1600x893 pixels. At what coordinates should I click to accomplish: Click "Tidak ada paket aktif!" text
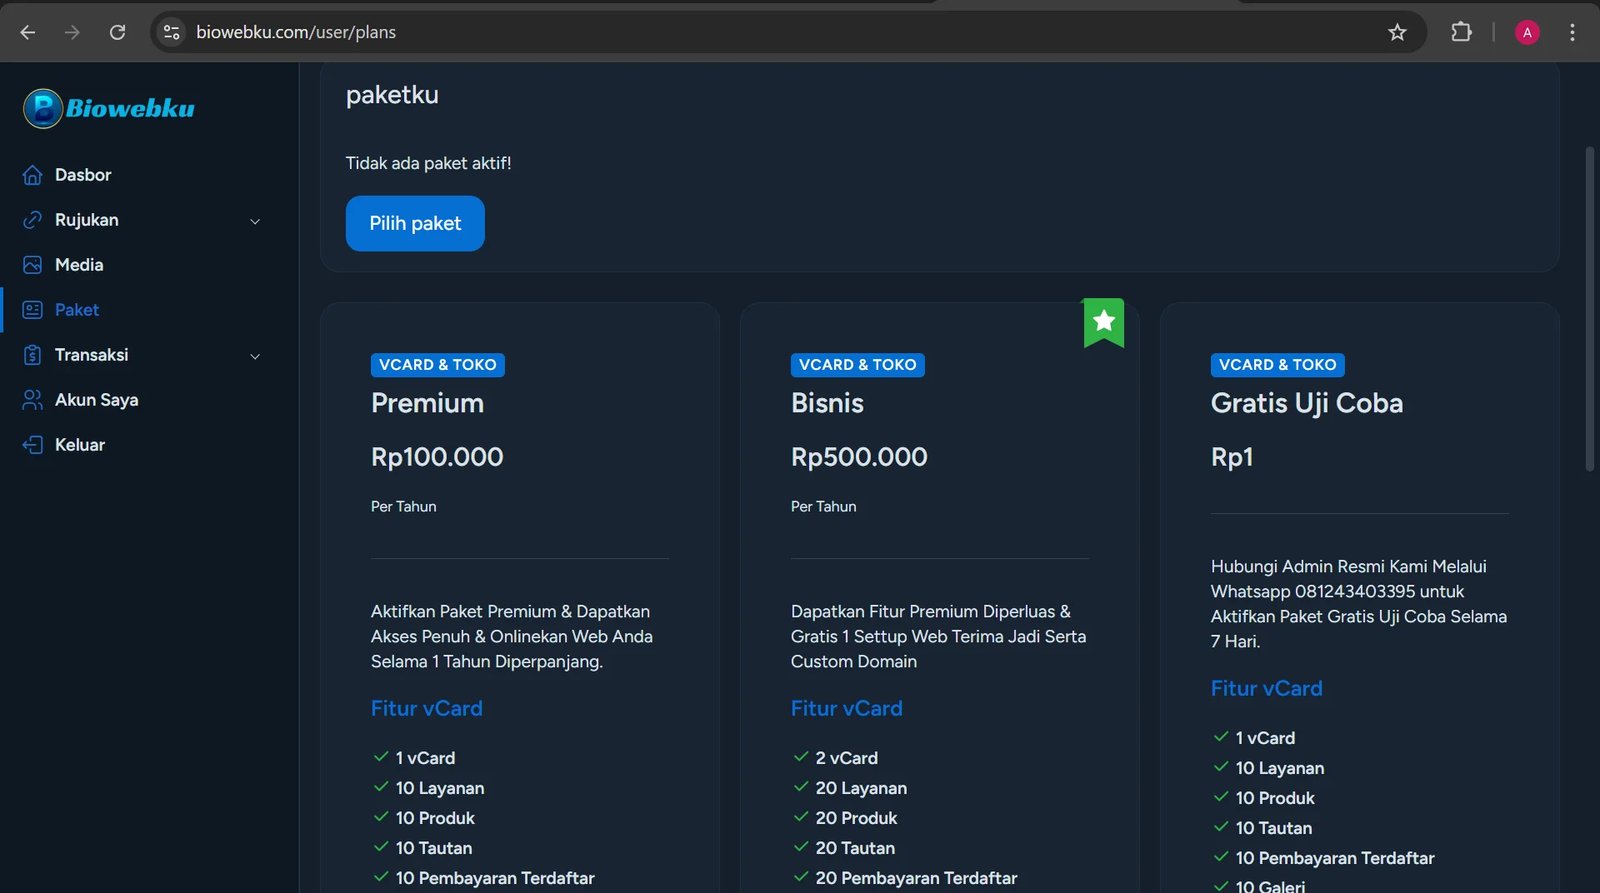pyautogui.click(x=428, y=163)
